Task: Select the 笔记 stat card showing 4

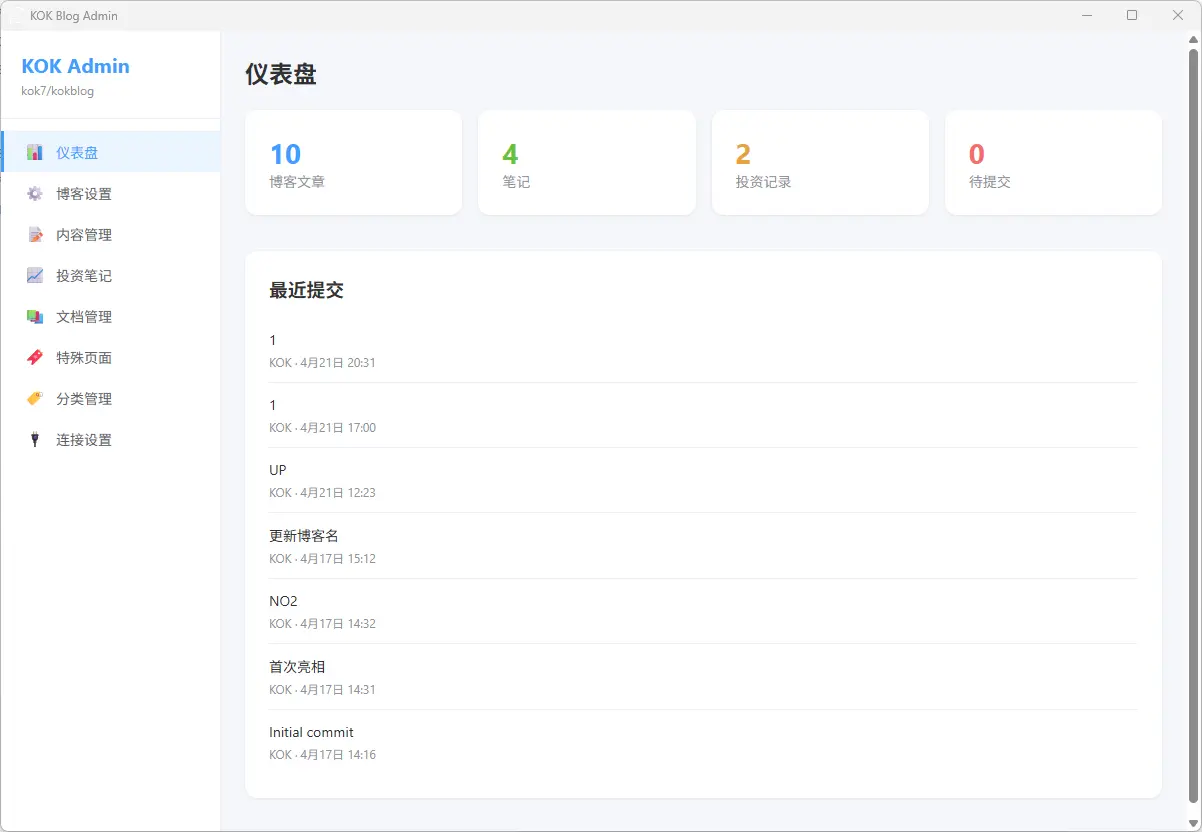Action: (x=586, y=163)
